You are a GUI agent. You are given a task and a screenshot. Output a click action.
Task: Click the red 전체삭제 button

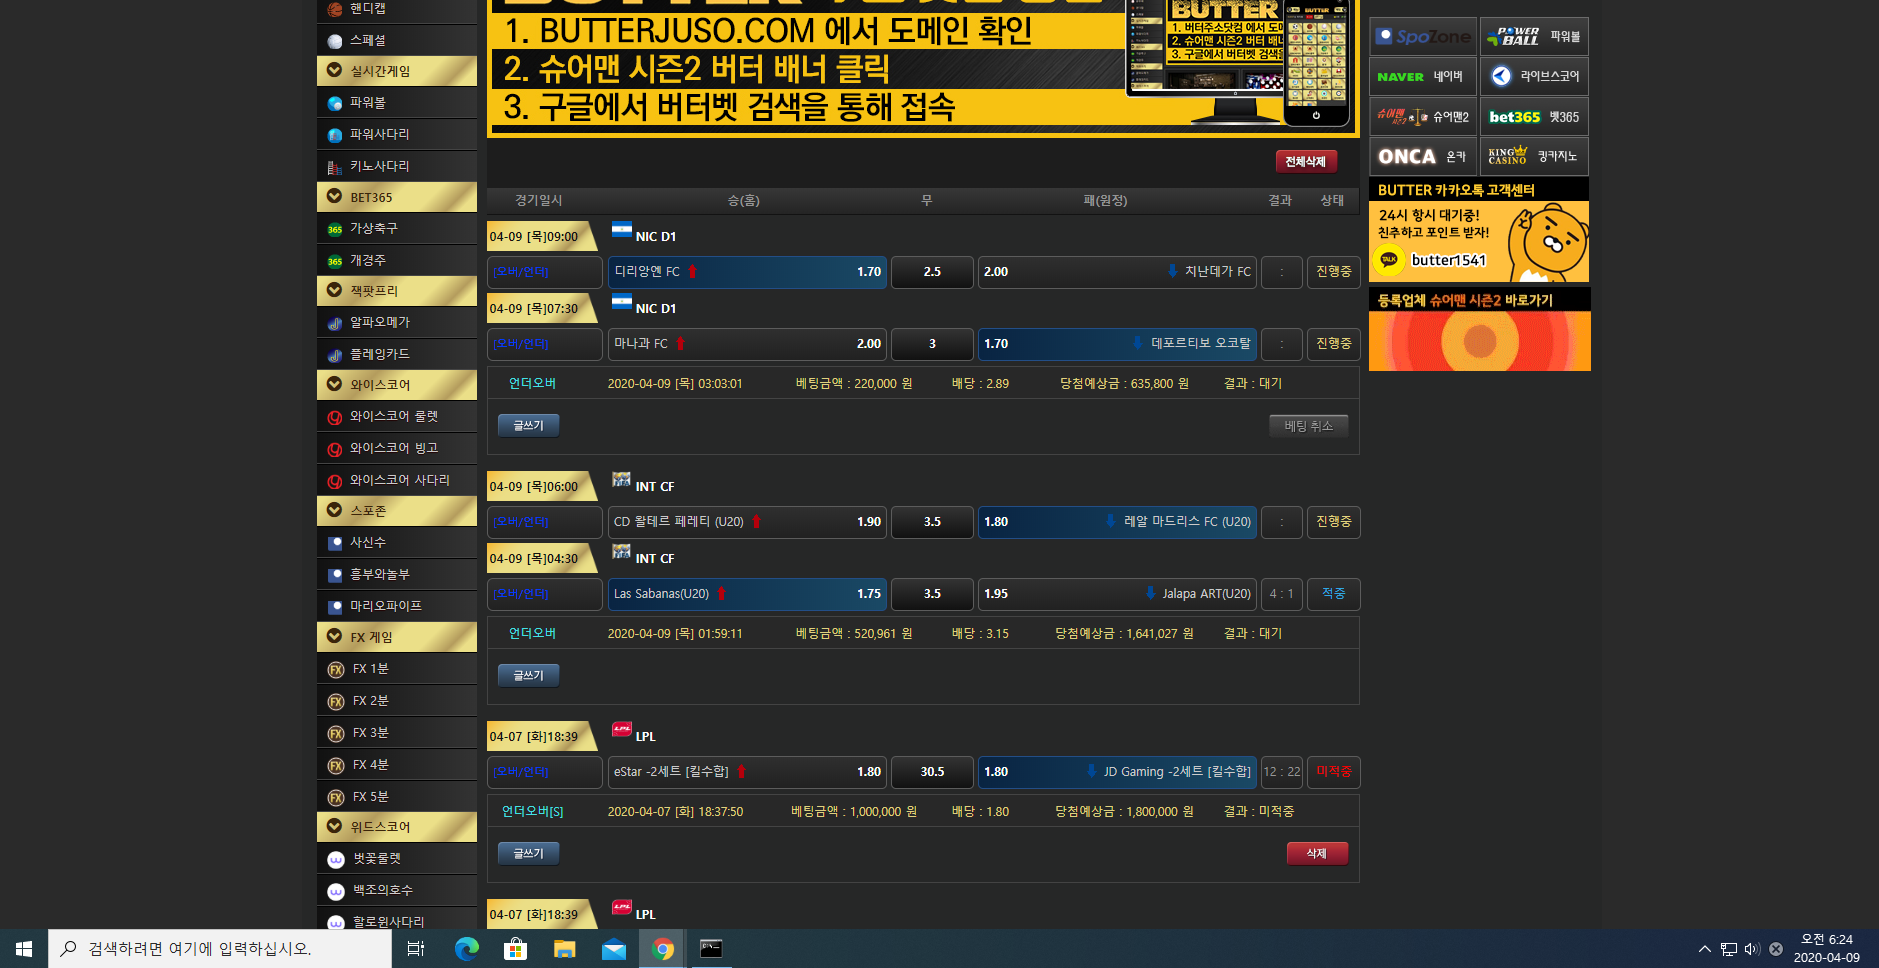[x=1305, y=161]
